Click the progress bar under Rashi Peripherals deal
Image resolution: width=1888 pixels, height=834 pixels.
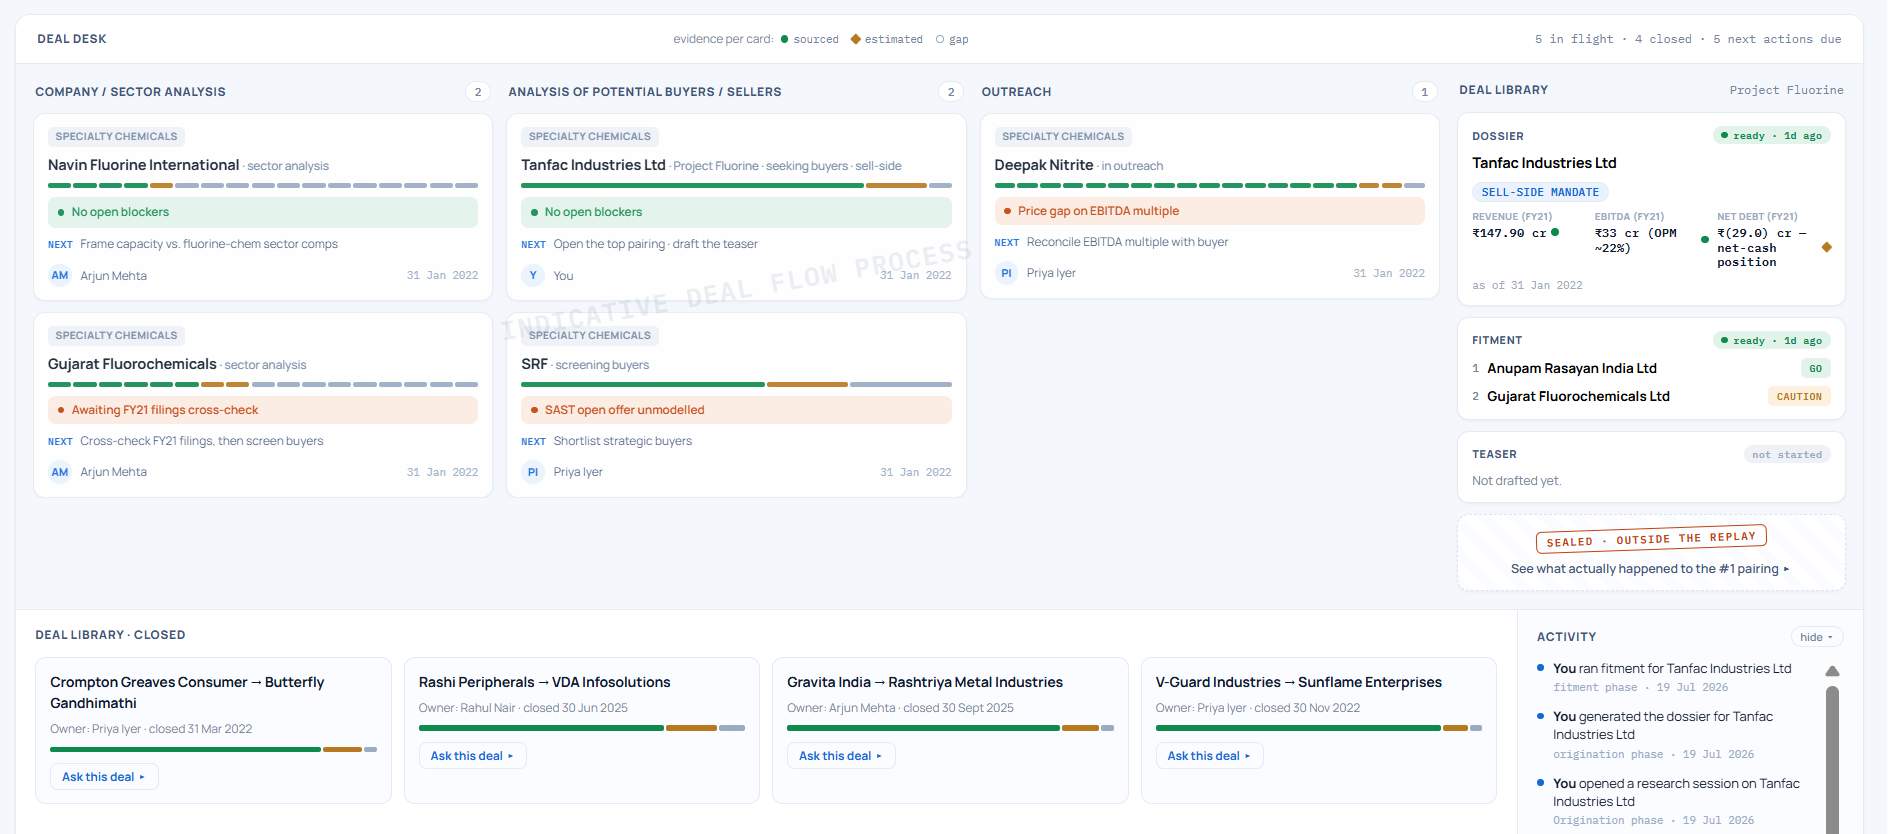pos(582,728)
